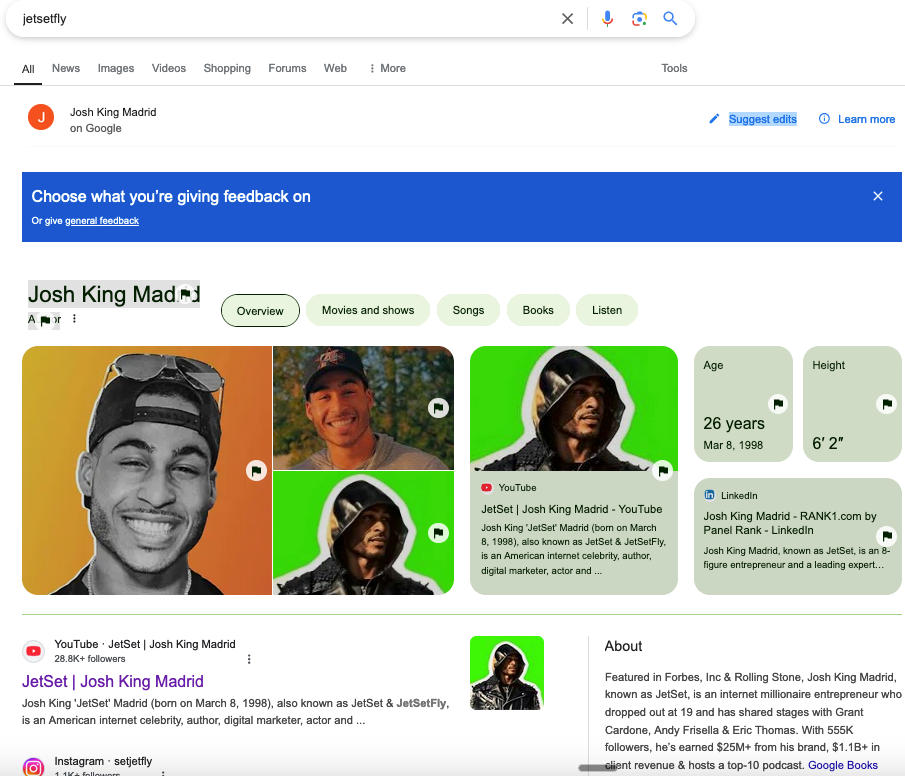Submit search with magnifier icon
This screenshot has height=776, width=905.
coord(670,18)
